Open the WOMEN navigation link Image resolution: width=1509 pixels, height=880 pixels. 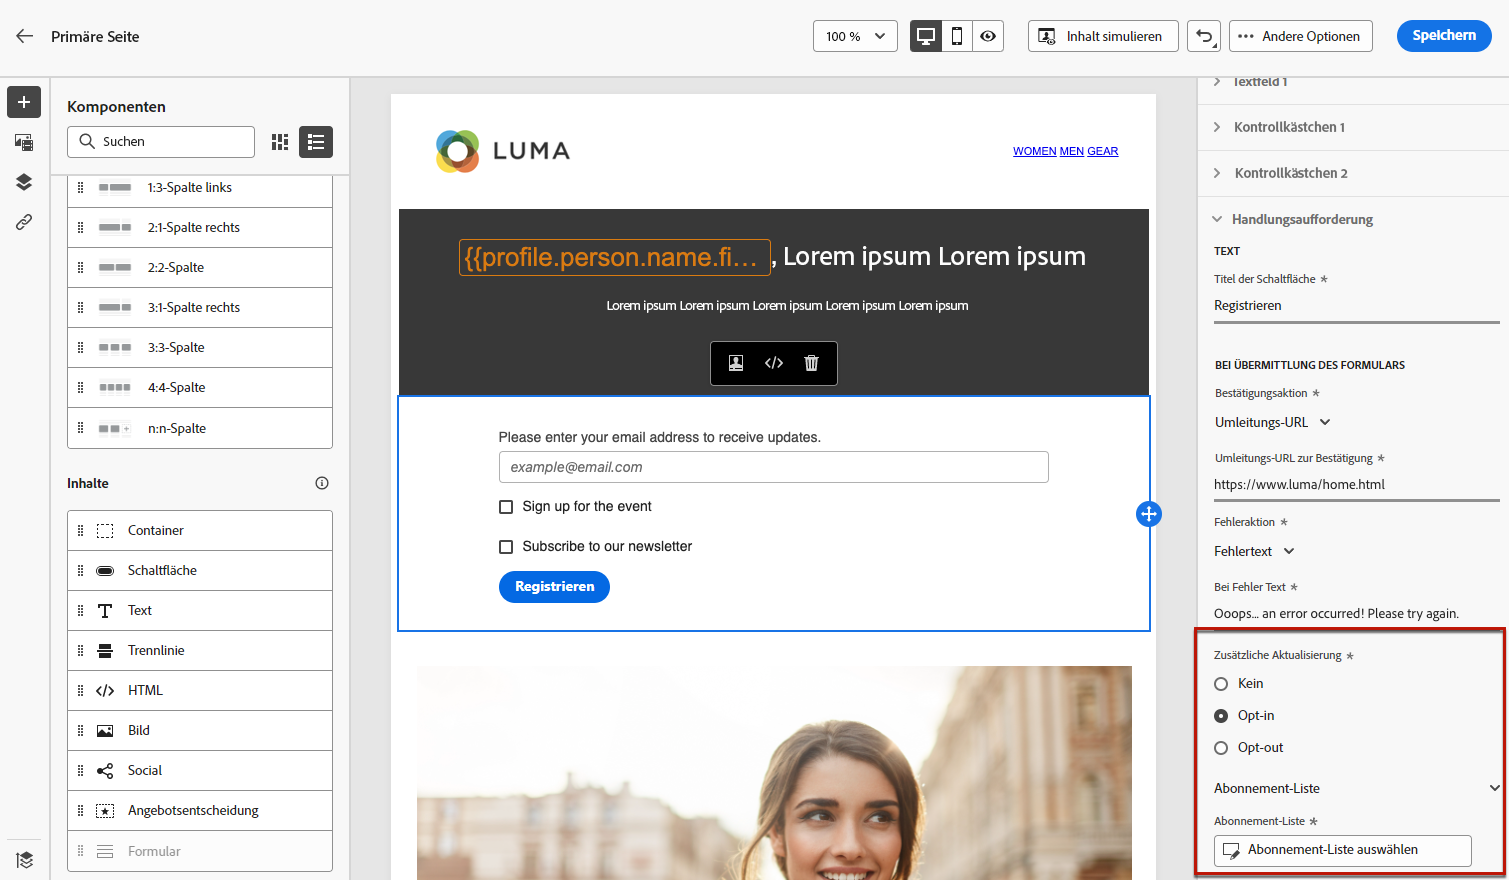click(1034, 152)
